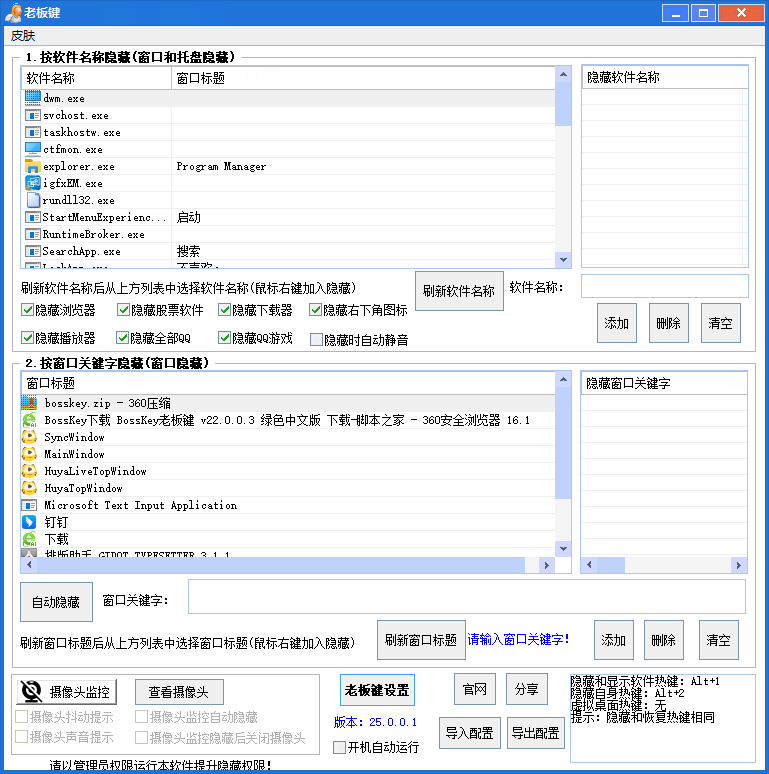The height and width of the screenshot is (774, 769).
Task: Click 查看摄像头 button
Action: [179, 692]
